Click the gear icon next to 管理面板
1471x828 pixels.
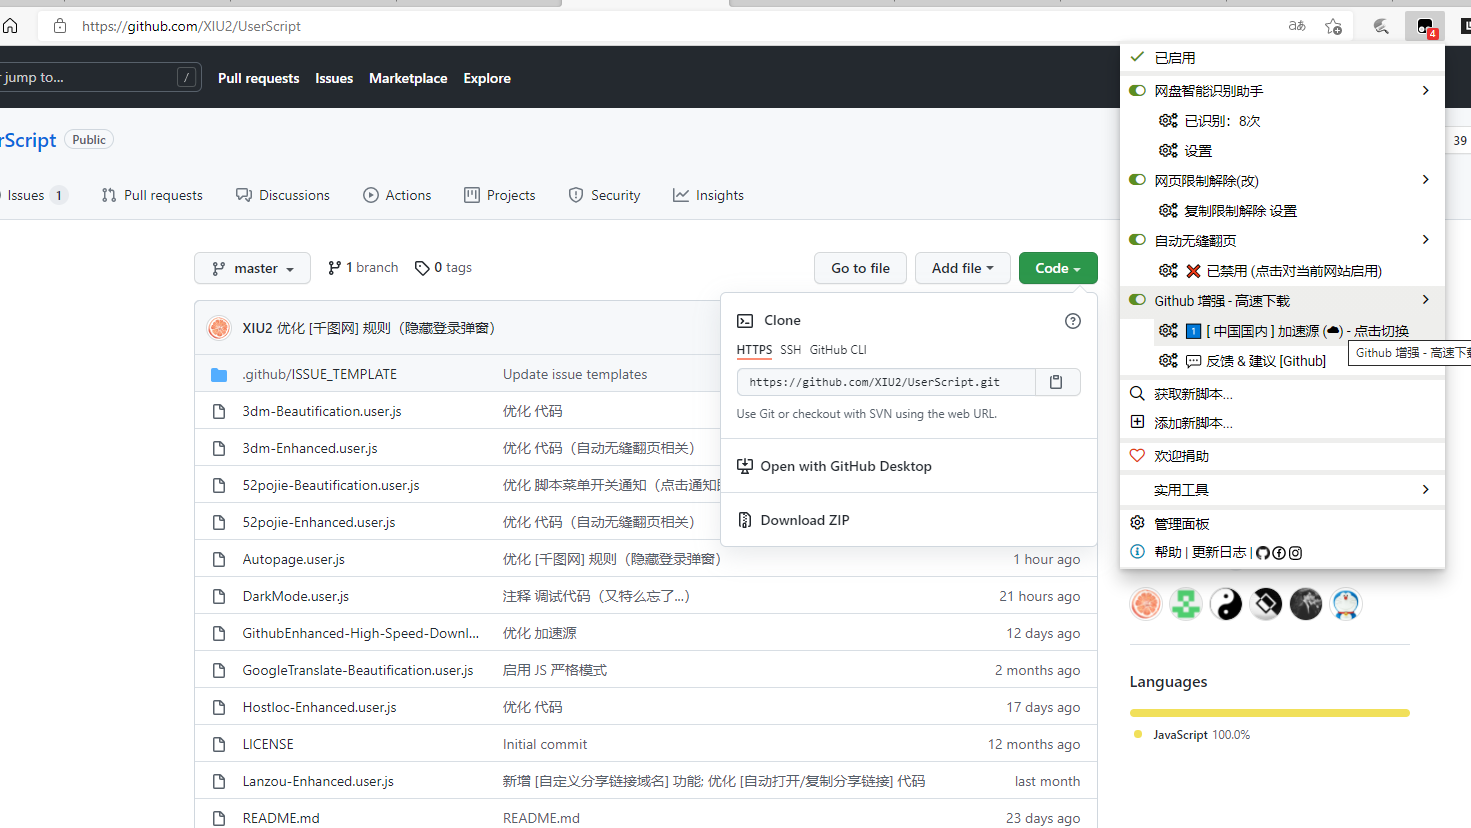pos(1137,522)
